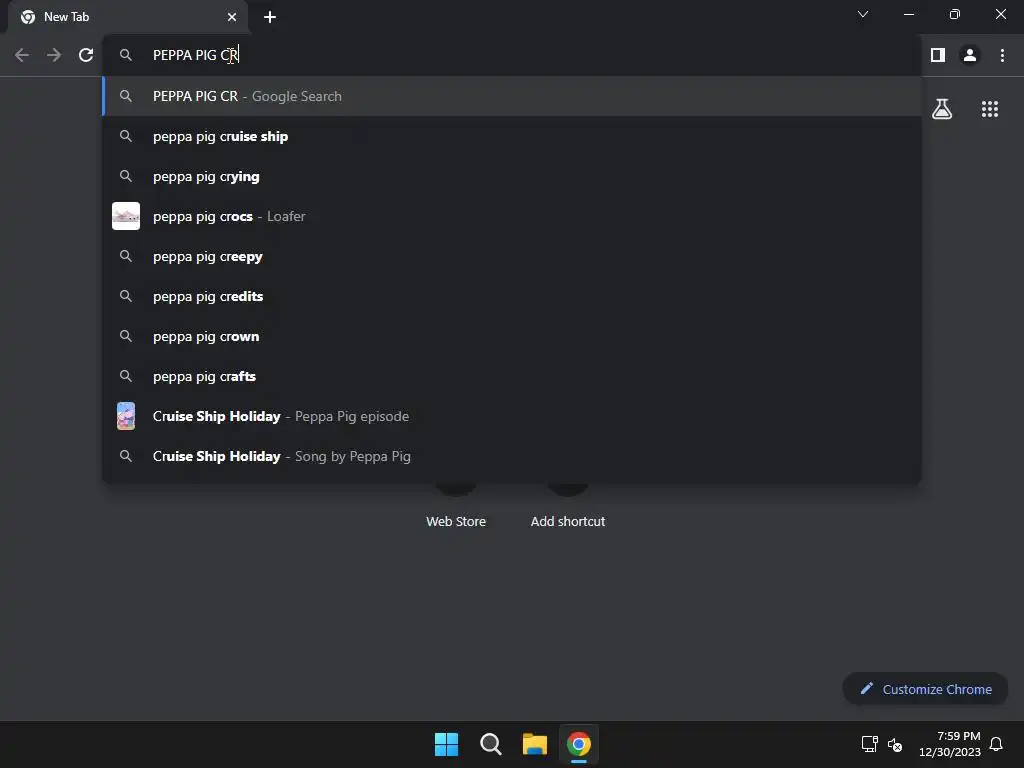
Task: Select the 'peppa pig crying' suggestion
Action: coord(512,177)
